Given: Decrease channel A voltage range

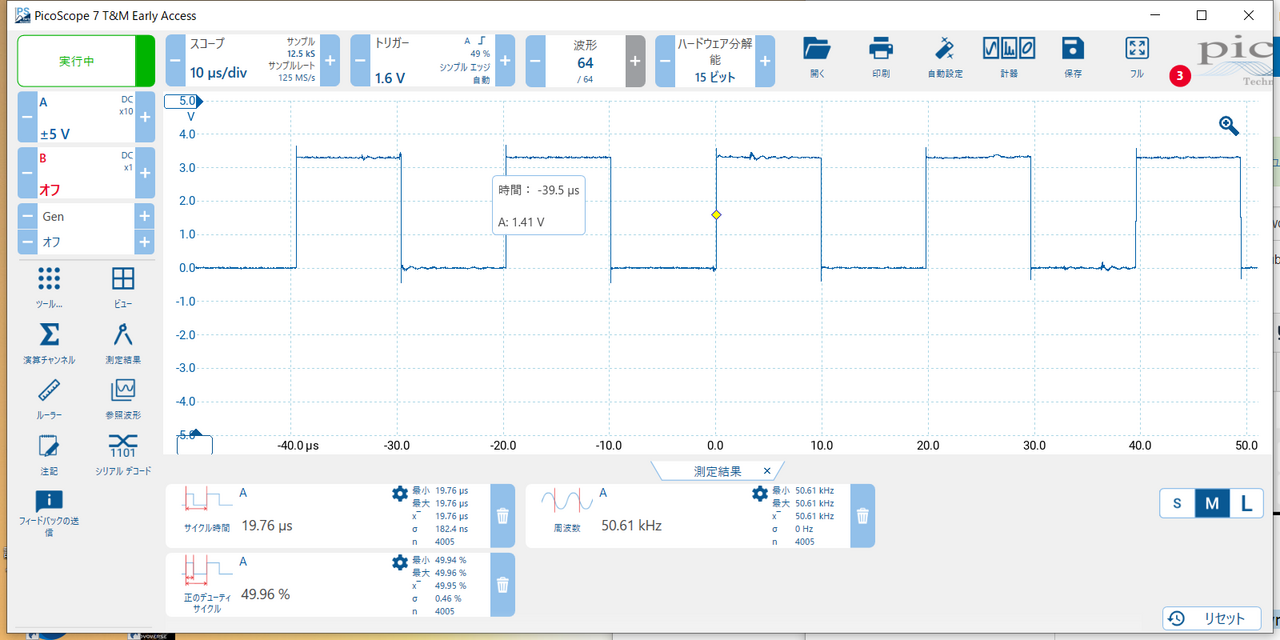Looking at the screenshot, I should click(27, 118).
